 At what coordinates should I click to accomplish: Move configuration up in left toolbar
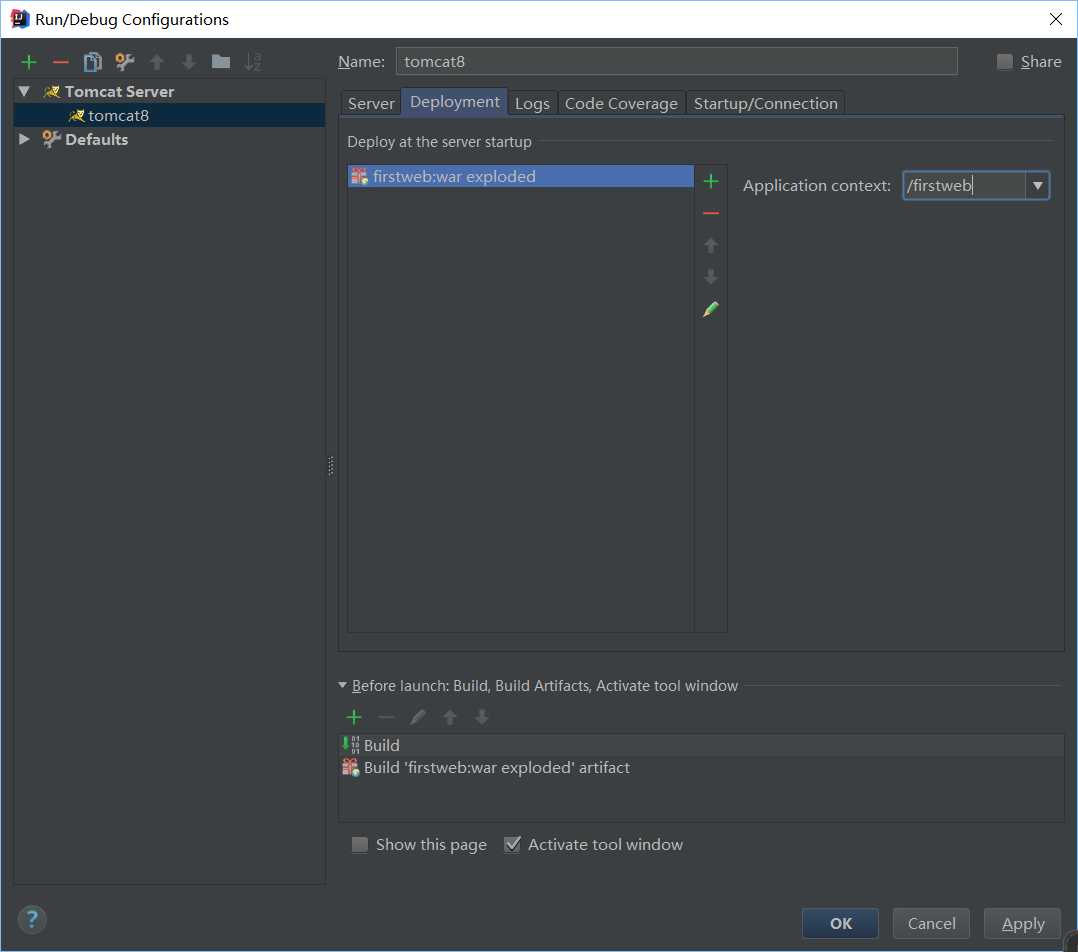point(157,62)
